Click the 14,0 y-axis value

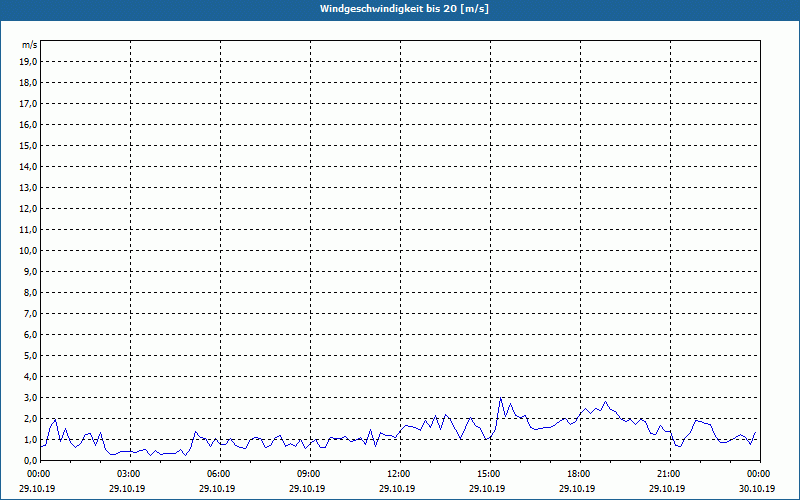point(28,166)
